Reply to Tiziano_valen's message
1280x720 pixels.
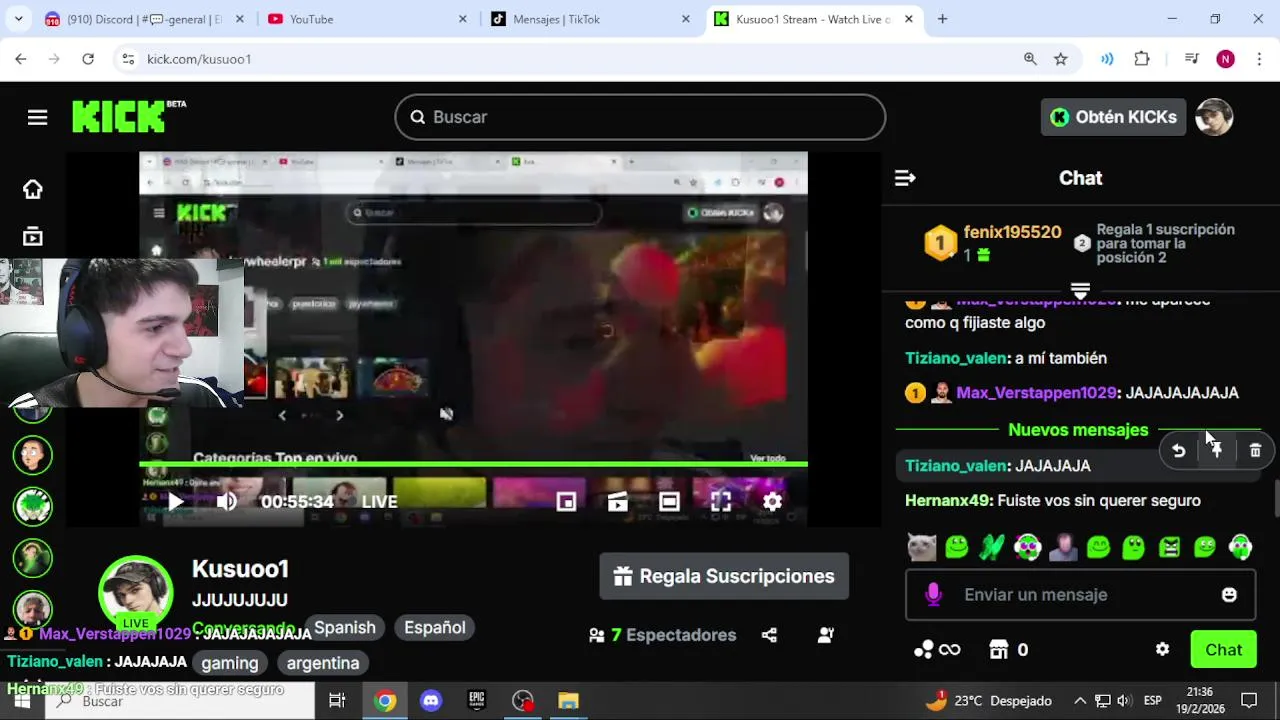point(1179,451)
